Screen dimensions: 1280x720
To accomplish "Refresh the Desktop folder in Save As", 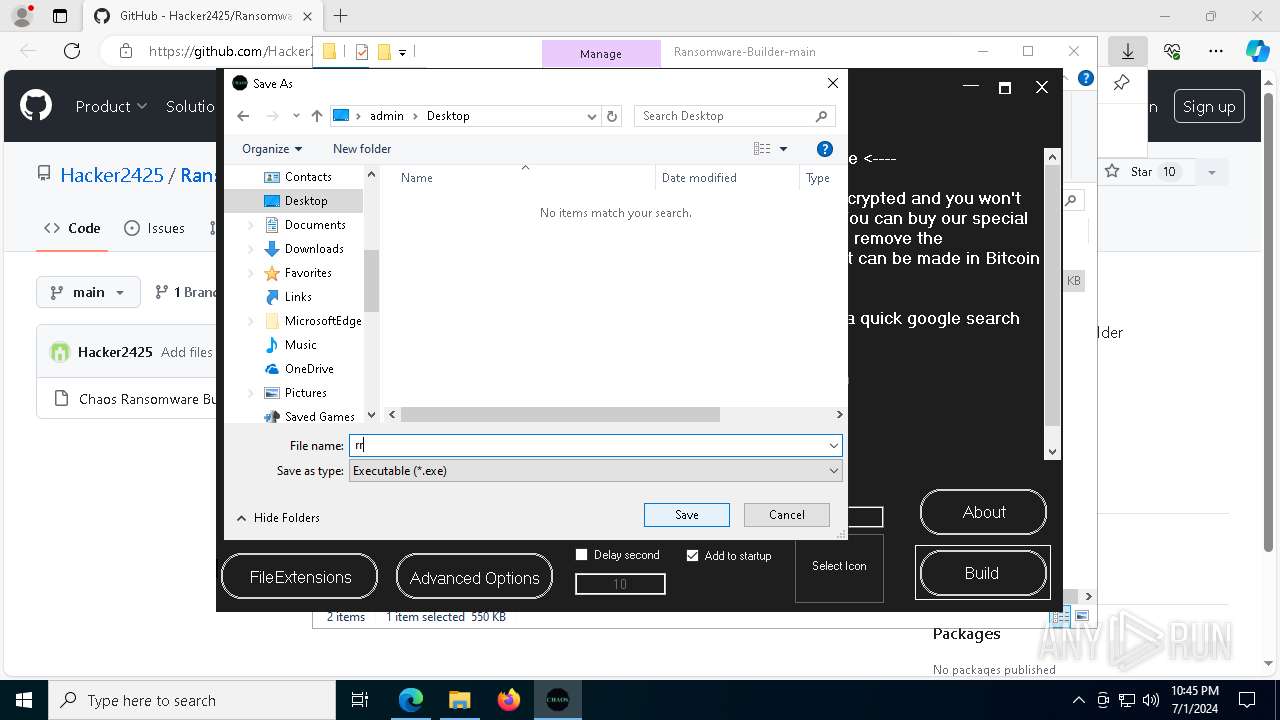I will 613,116.
